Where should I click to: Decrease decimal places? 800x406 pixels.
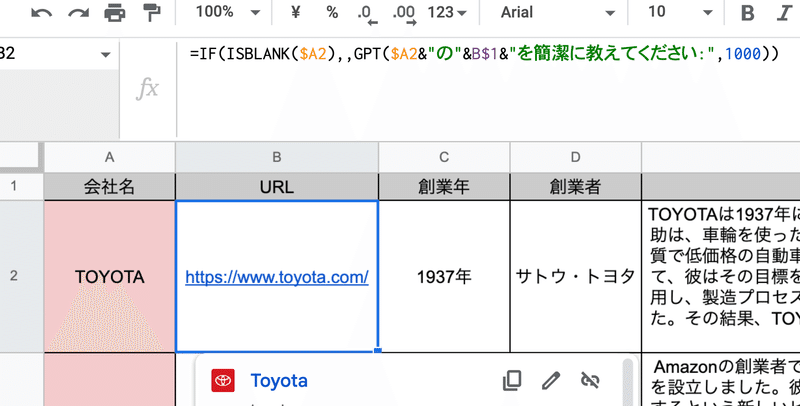coord(367,14)
